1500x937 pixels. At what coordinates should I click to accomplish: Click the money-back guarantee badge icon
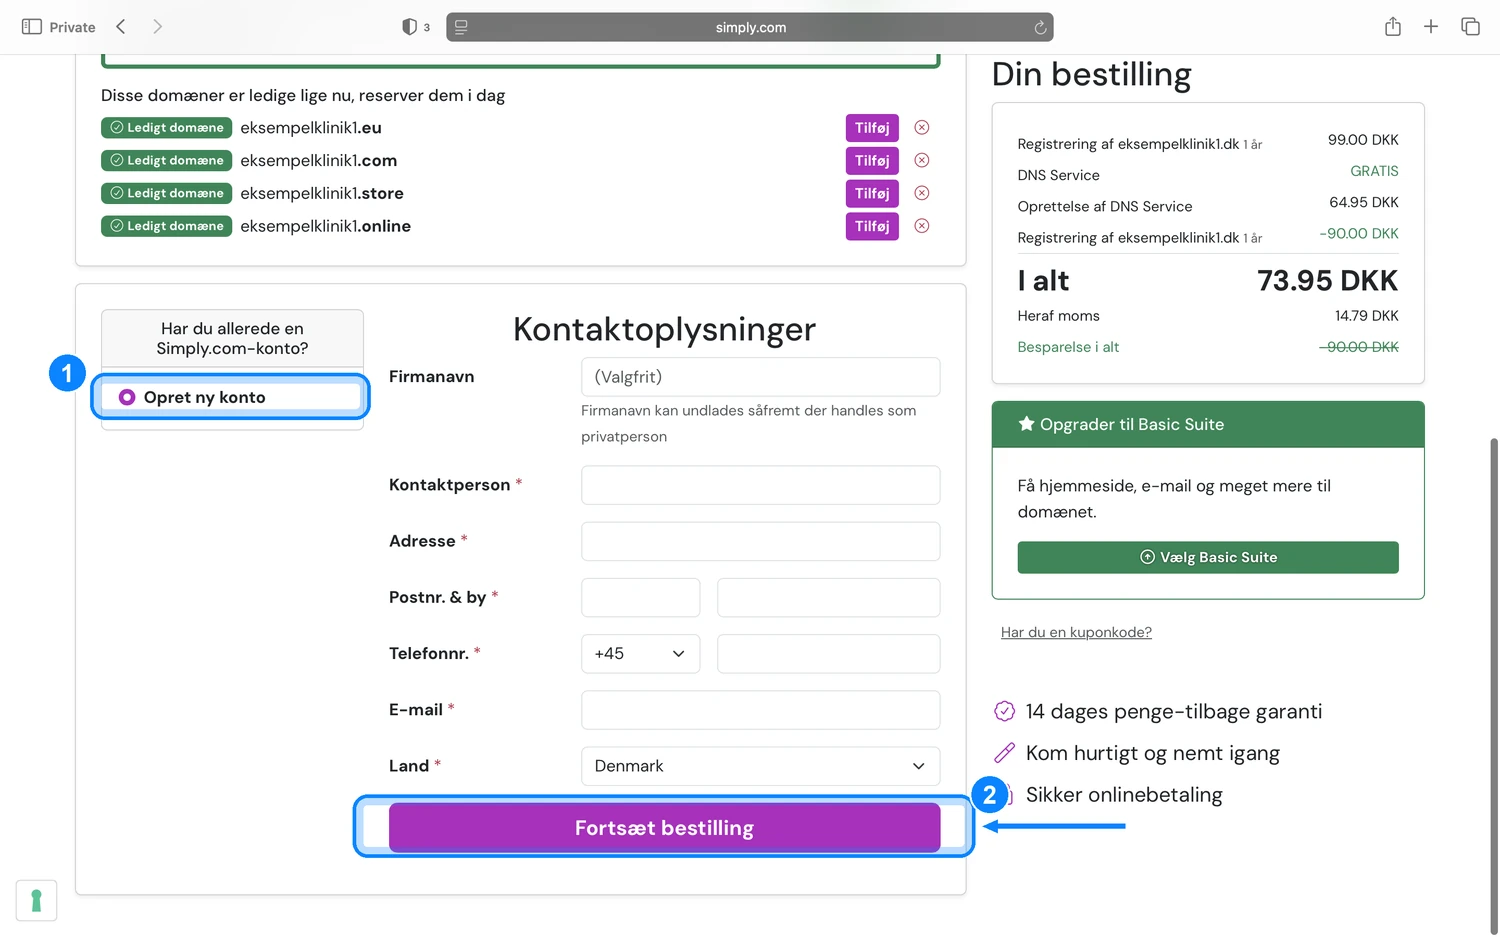point(1004,711)
